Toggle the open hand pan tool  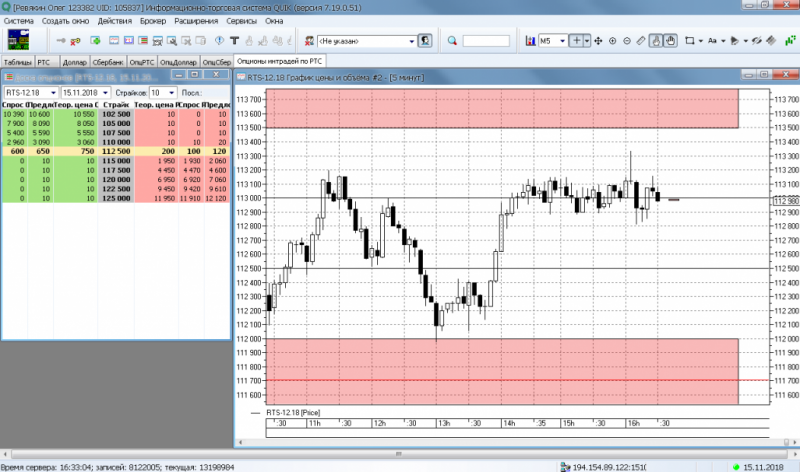670,41
